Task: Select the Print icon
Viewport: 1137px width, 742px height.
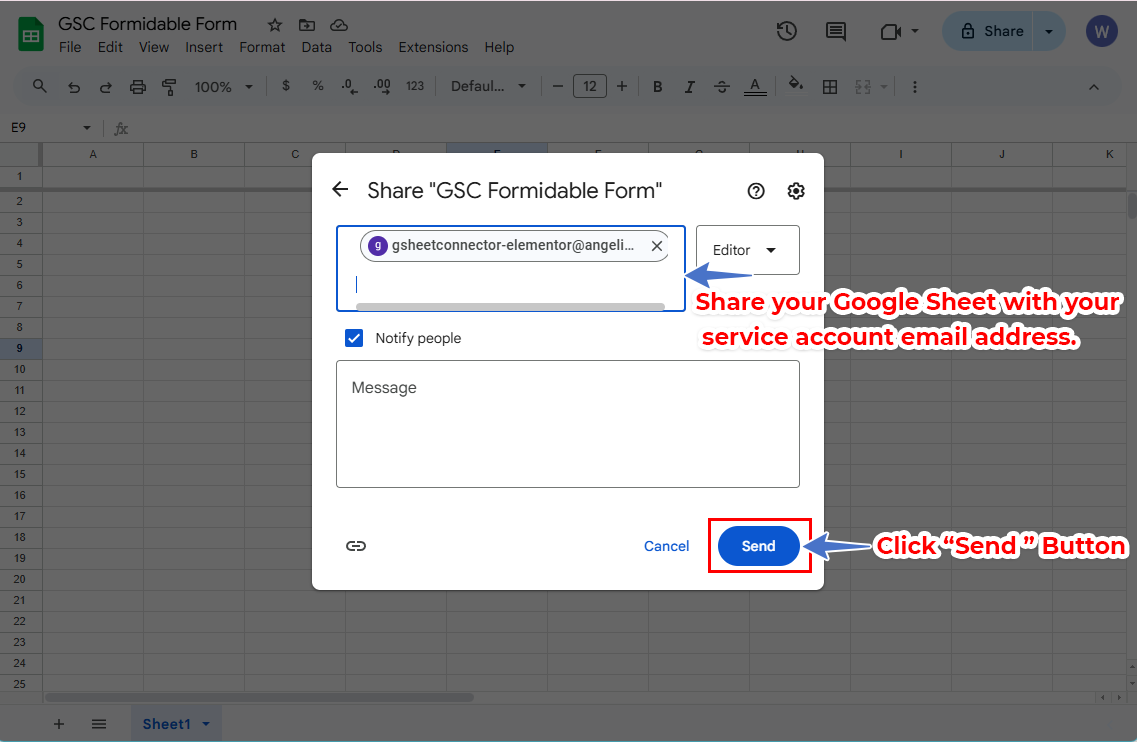Action: coord(137,86)
